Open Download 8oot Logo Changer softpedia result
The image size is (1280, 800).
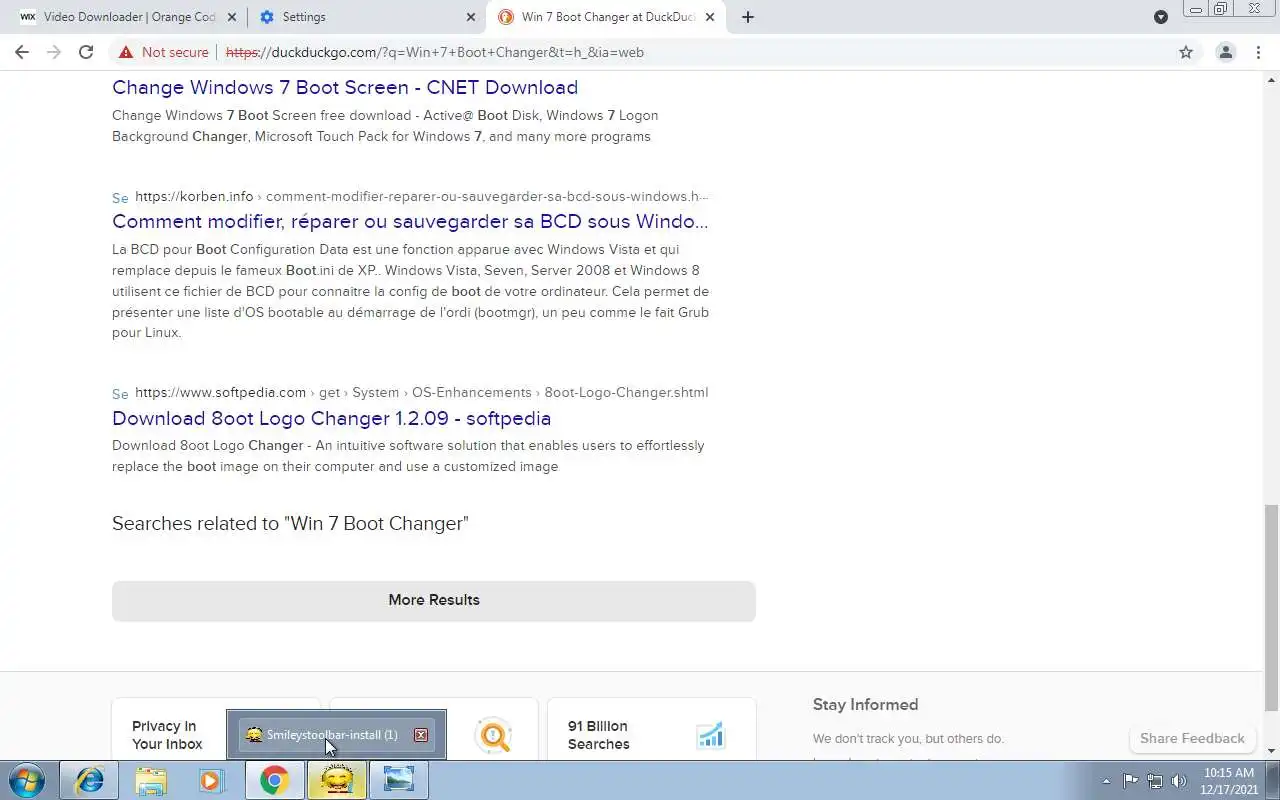tap(331, 418)
